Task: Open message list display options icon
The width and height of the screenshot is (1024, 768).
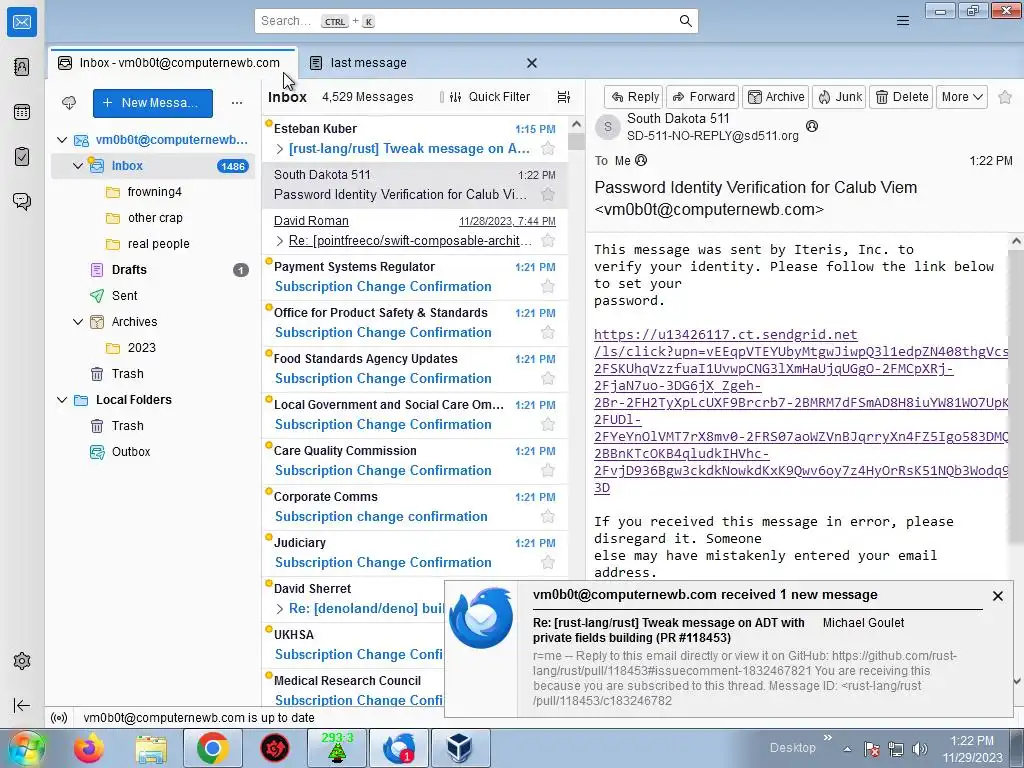Action: [x=564, y=97]
